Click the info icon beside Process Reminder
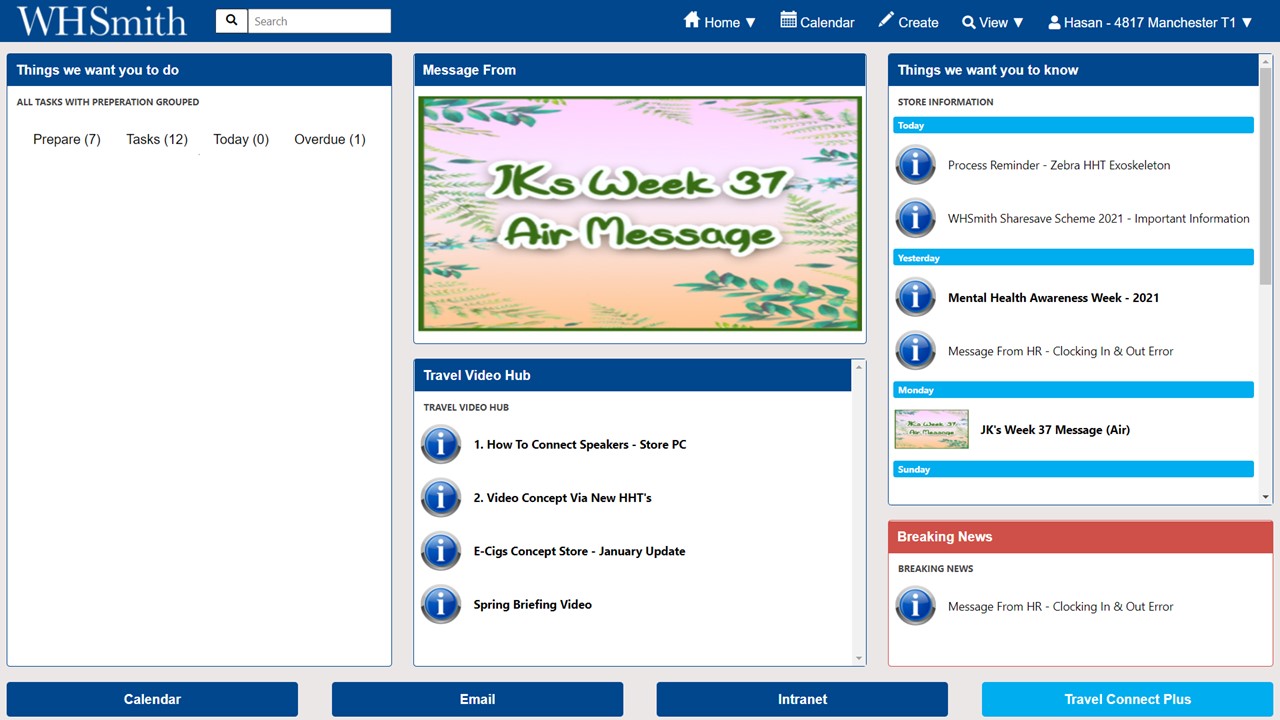This screenshot has height=720, width=1280. tap(915, 165)
